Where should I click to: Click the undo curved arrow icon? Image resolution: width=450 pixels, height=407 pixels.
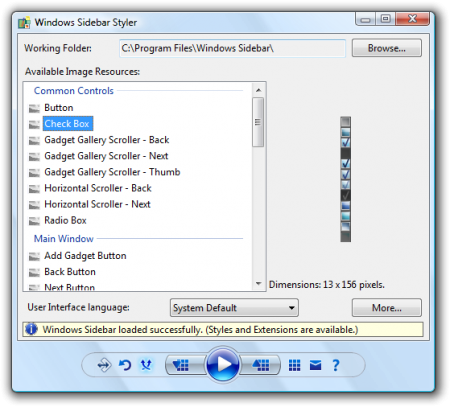pos(125,365)
